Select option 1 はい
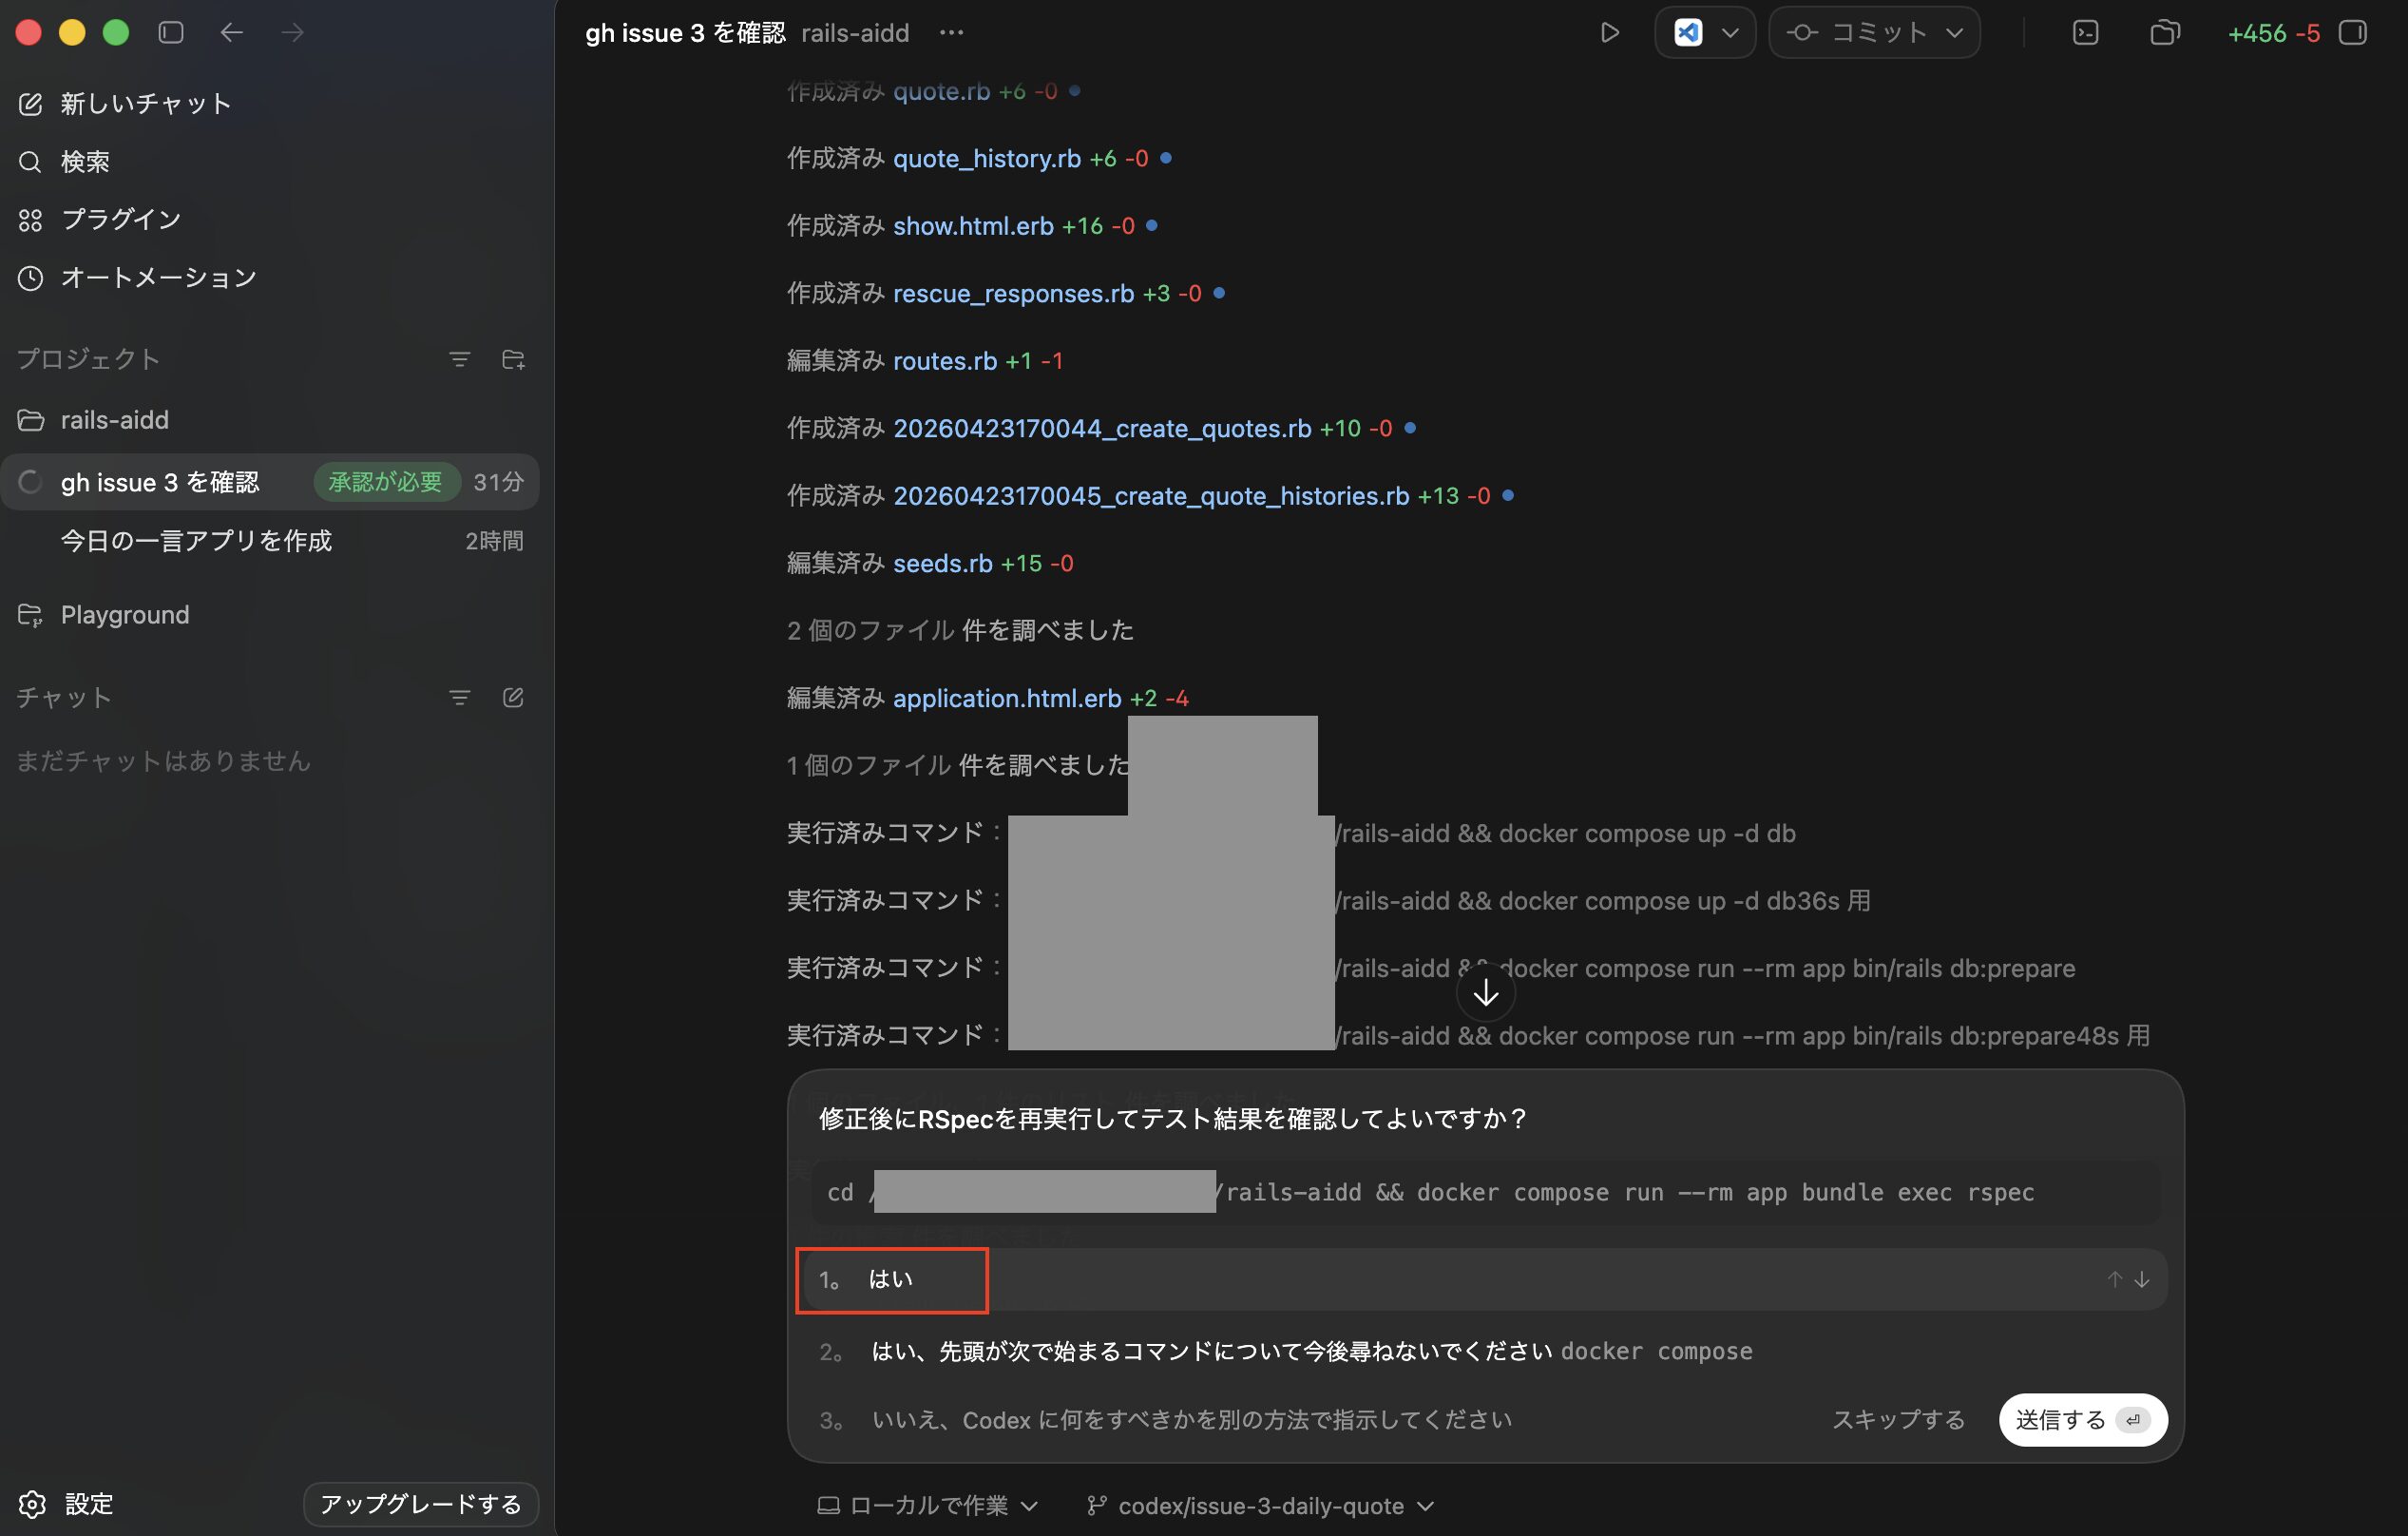2408x1536 pixels. click(891, 1279)
